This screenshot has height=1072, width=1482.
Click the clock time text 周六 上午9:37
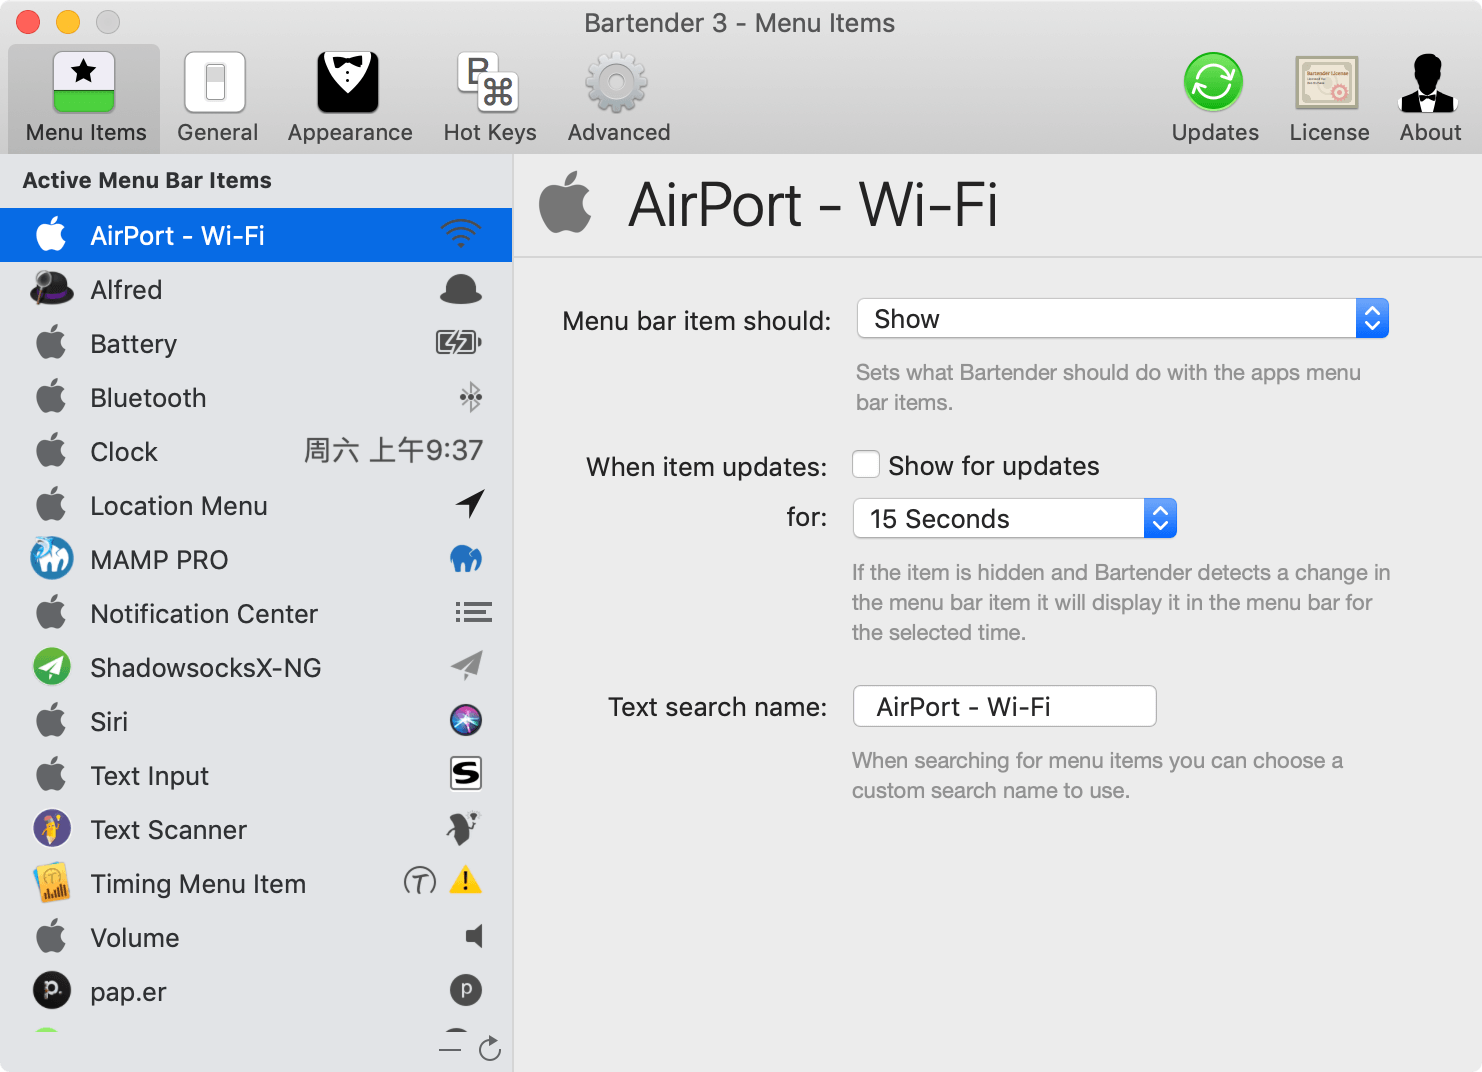click(393, 451)
